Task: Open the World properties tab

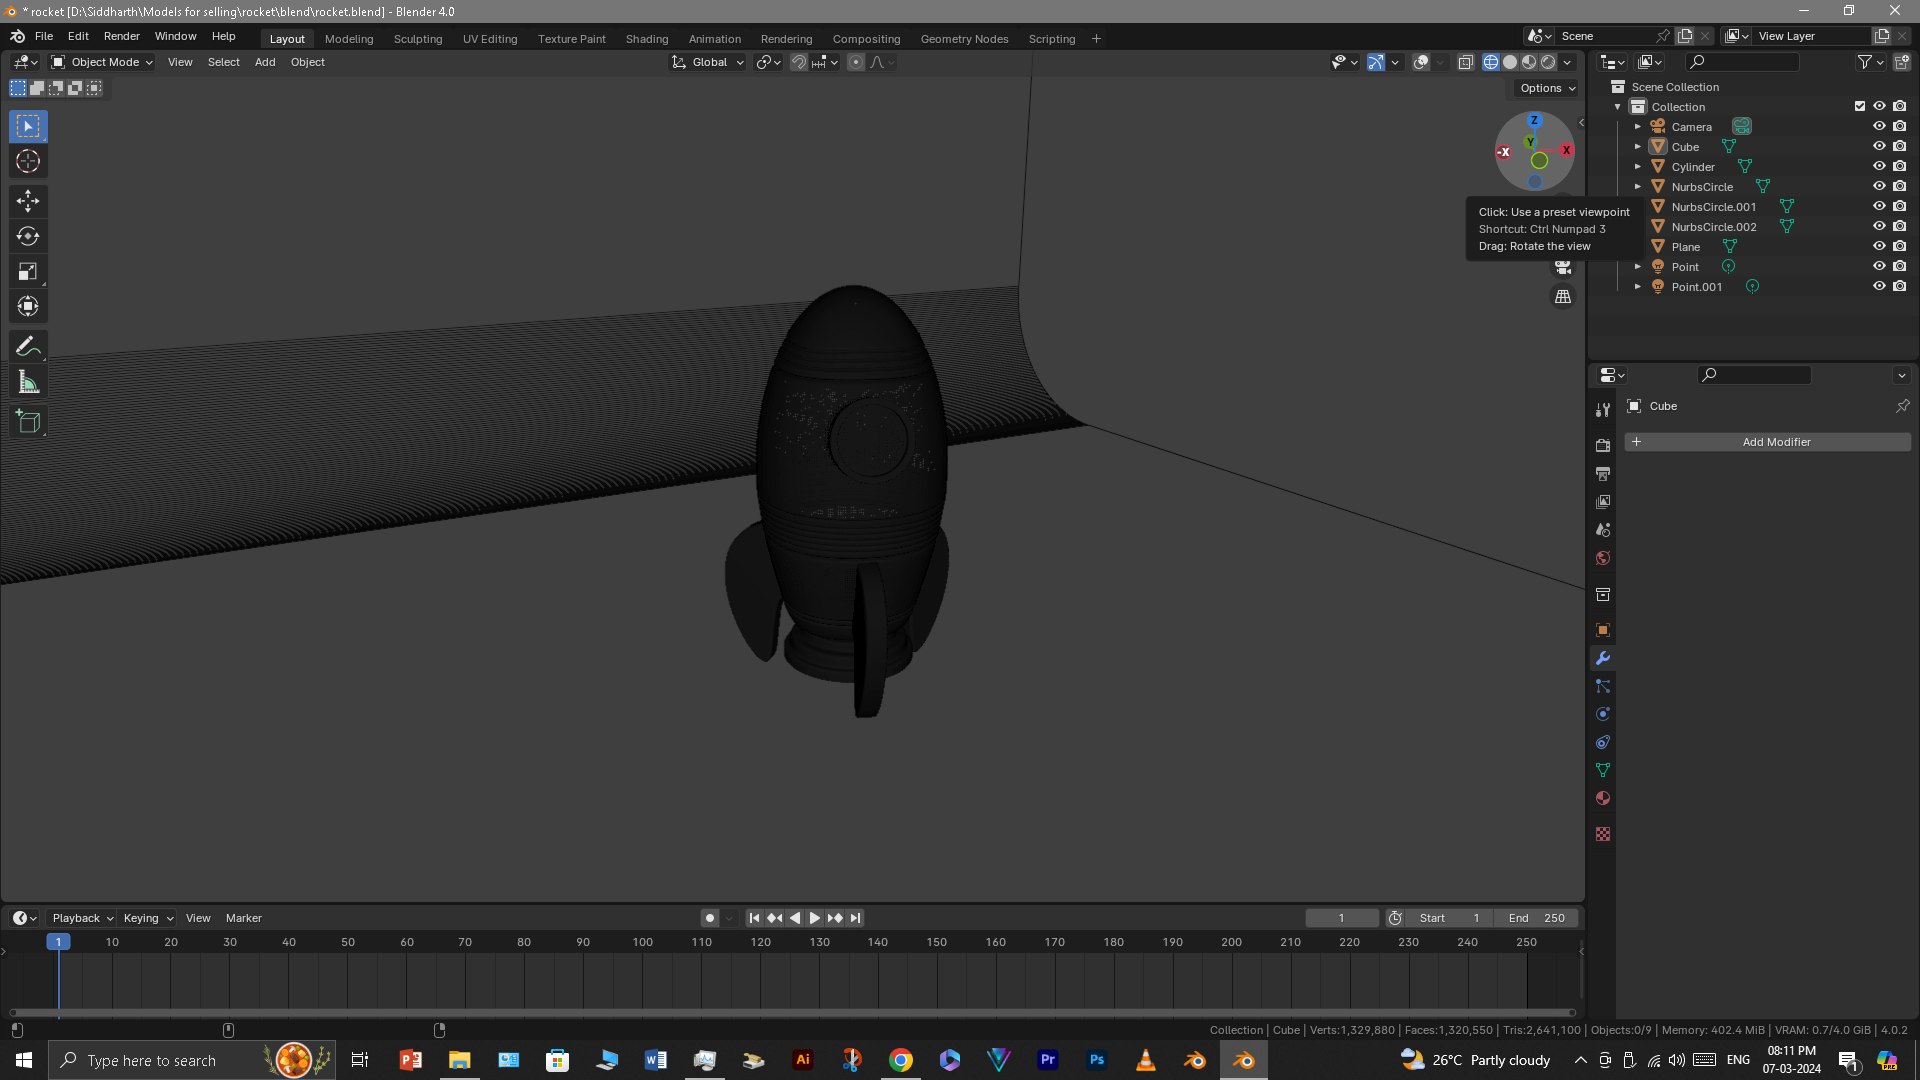Action: tap(1603, 557)
